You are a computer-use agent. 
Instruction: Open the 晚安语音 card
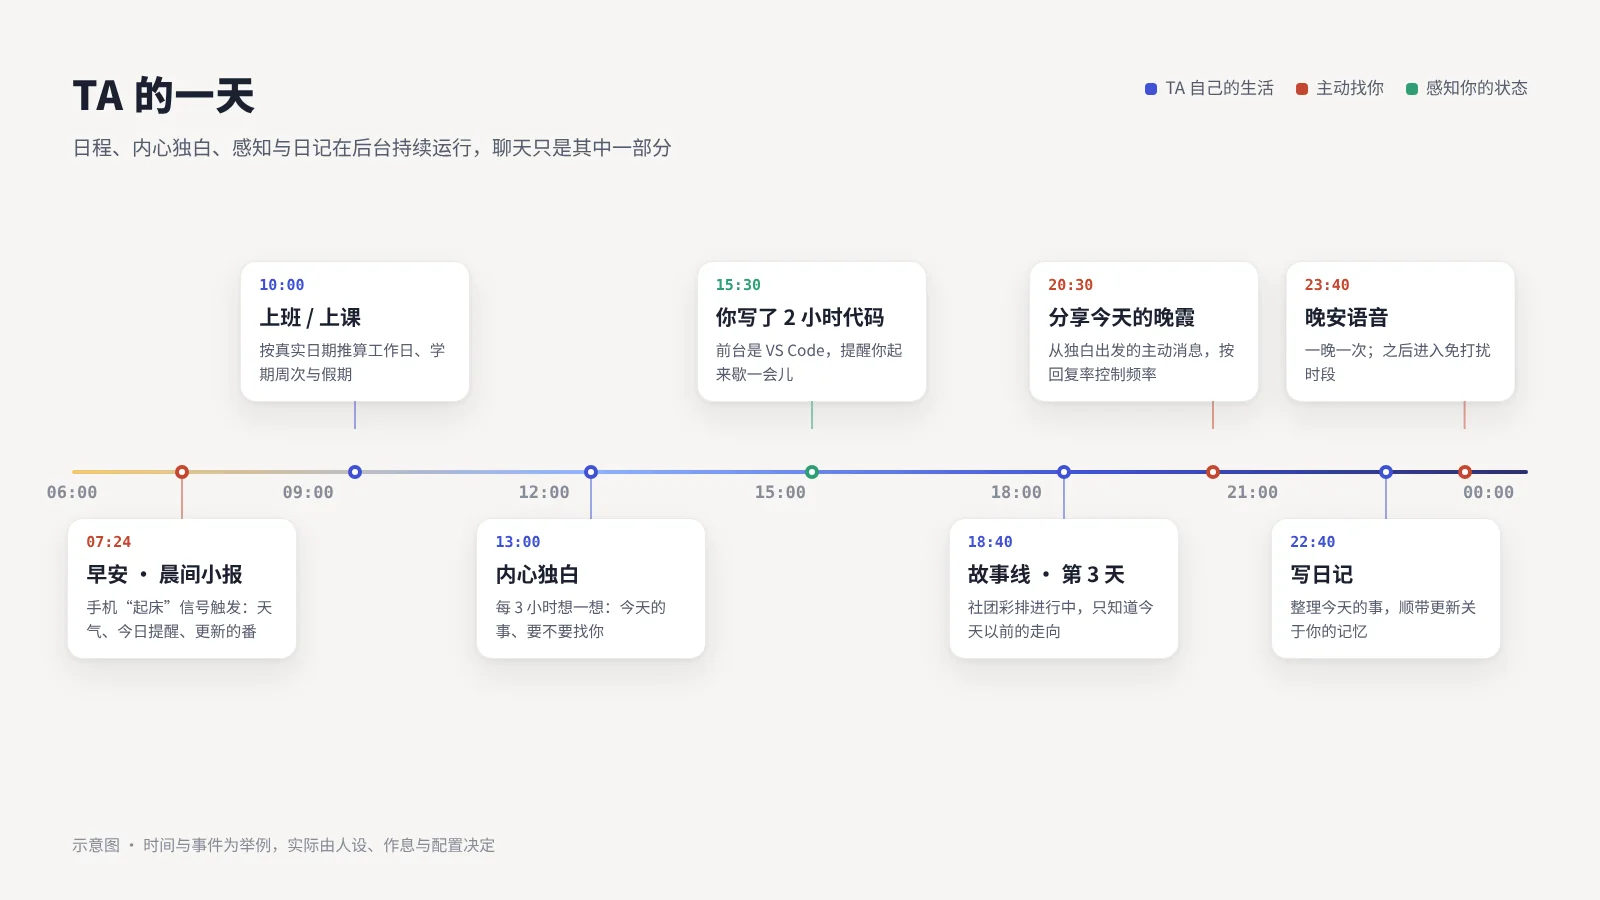click(1401, 332)
